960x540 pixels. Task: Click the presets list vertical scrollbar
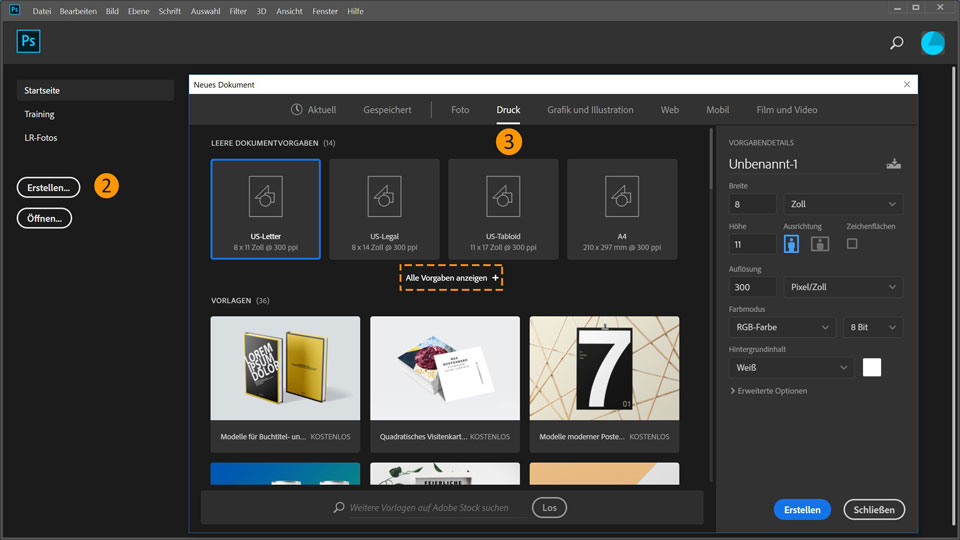point(711,158)
